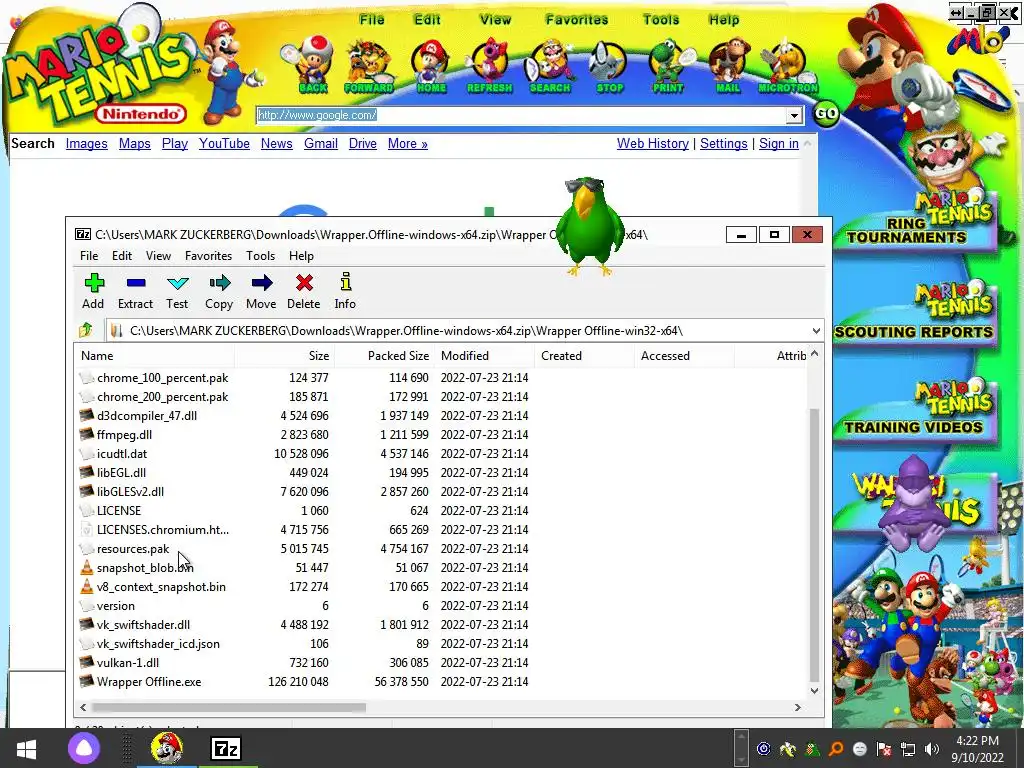Viewport: 1024px width, 768px height.
Task: Open the 7-Zip Edit menu
Action: pos(121,256)
